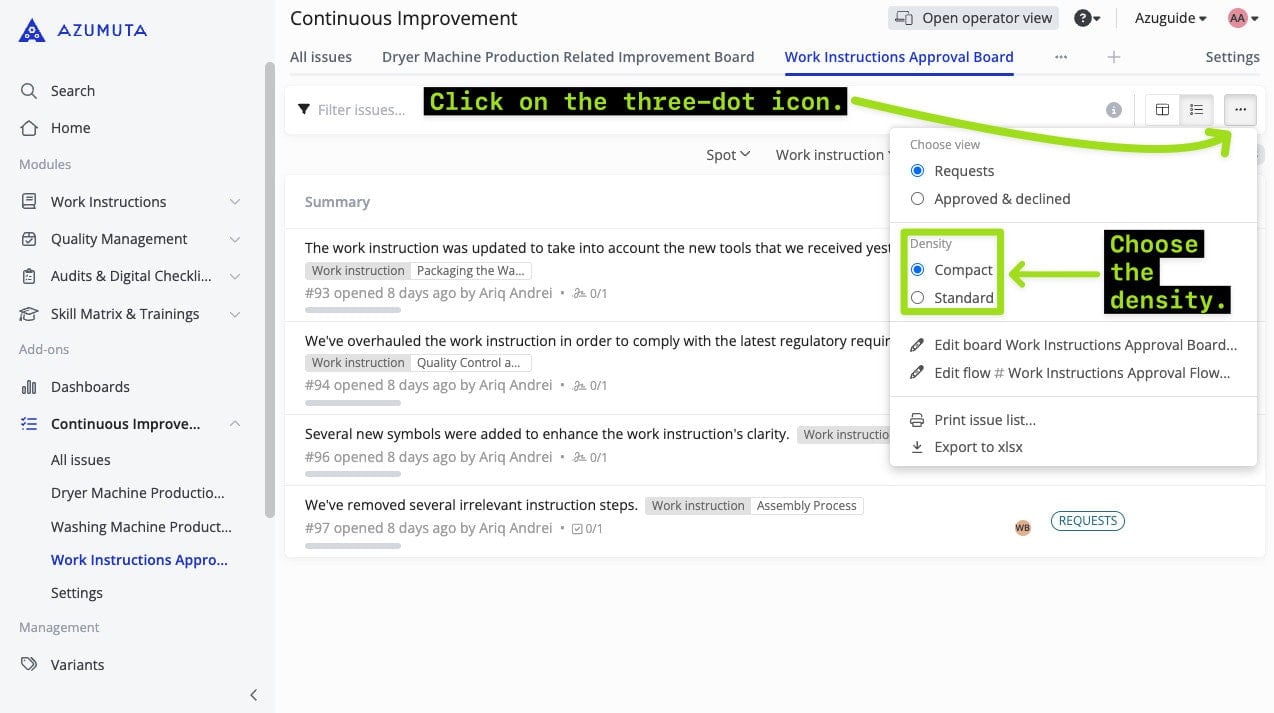Click progress bar under issue #93

pyautogui.click(x=352, y=311)
